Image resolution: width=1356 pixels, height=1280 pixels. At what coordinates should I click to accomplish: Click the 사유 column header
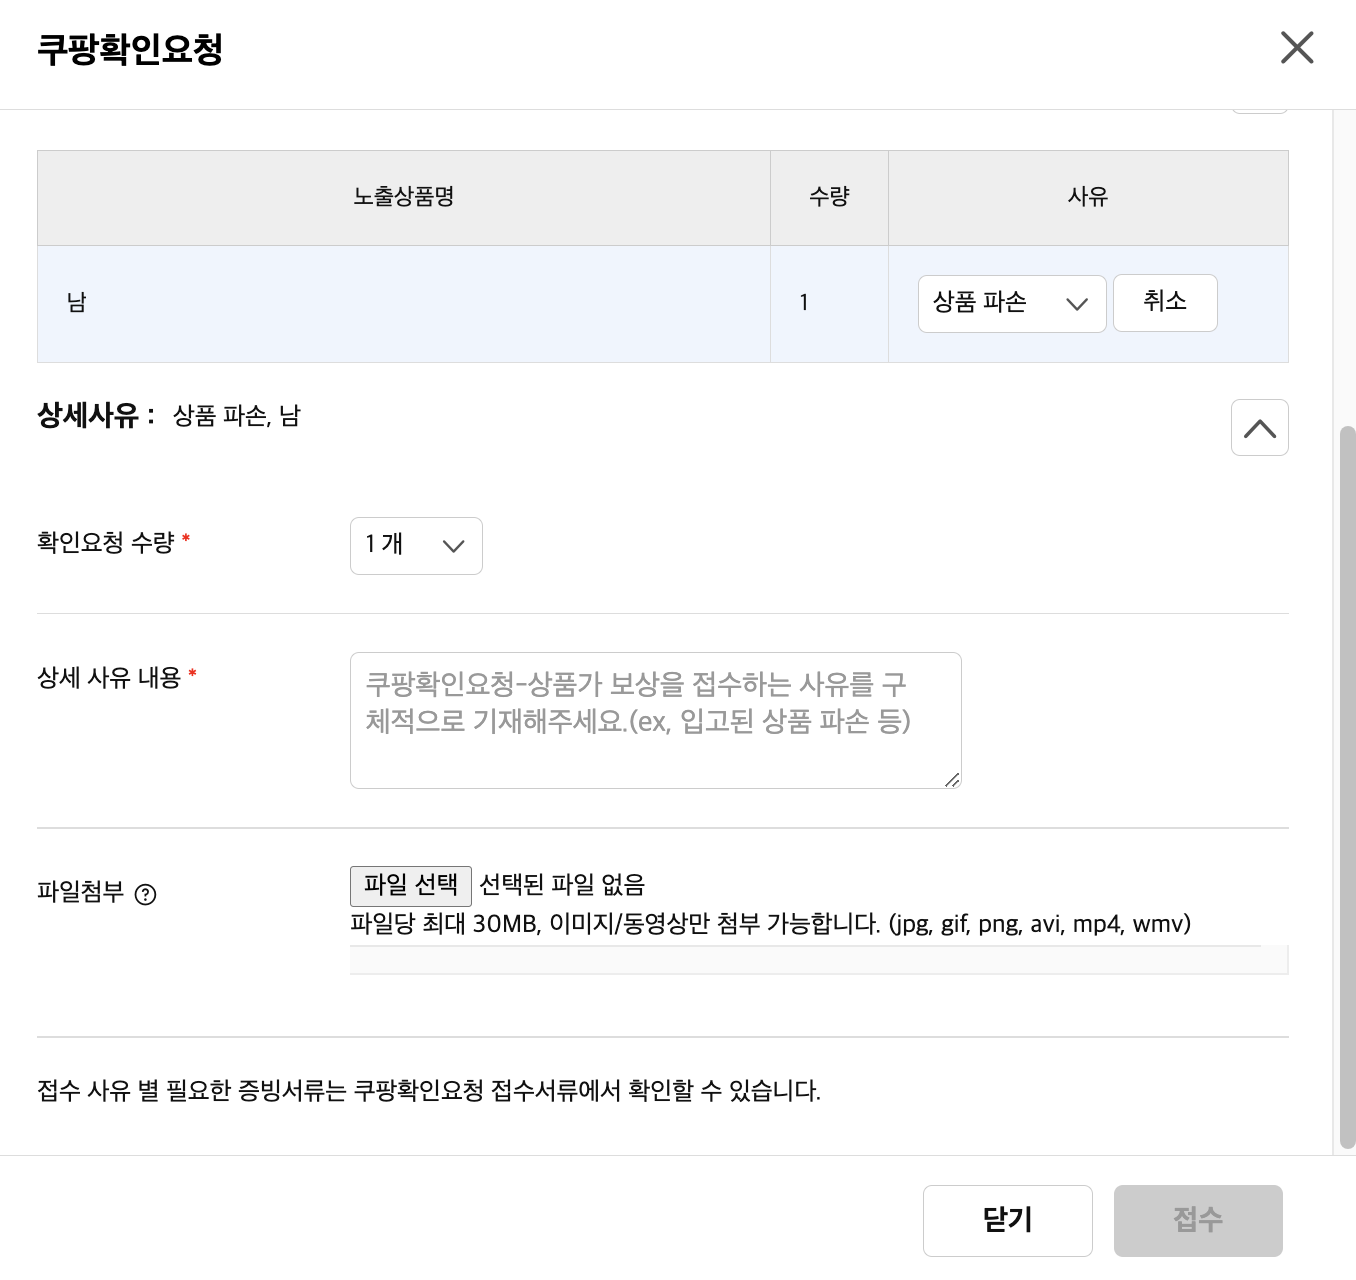point(1088,197)
